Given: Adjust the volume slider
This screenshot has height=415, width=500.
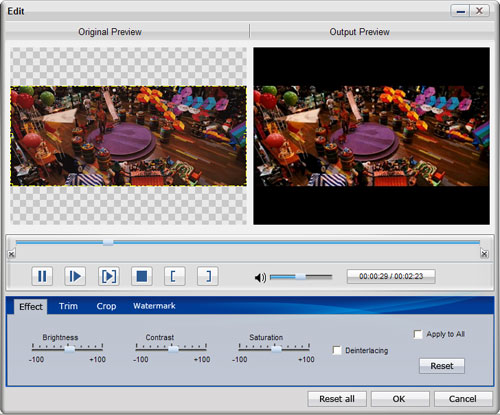Looking at the screenshot, I should point(301,277).
